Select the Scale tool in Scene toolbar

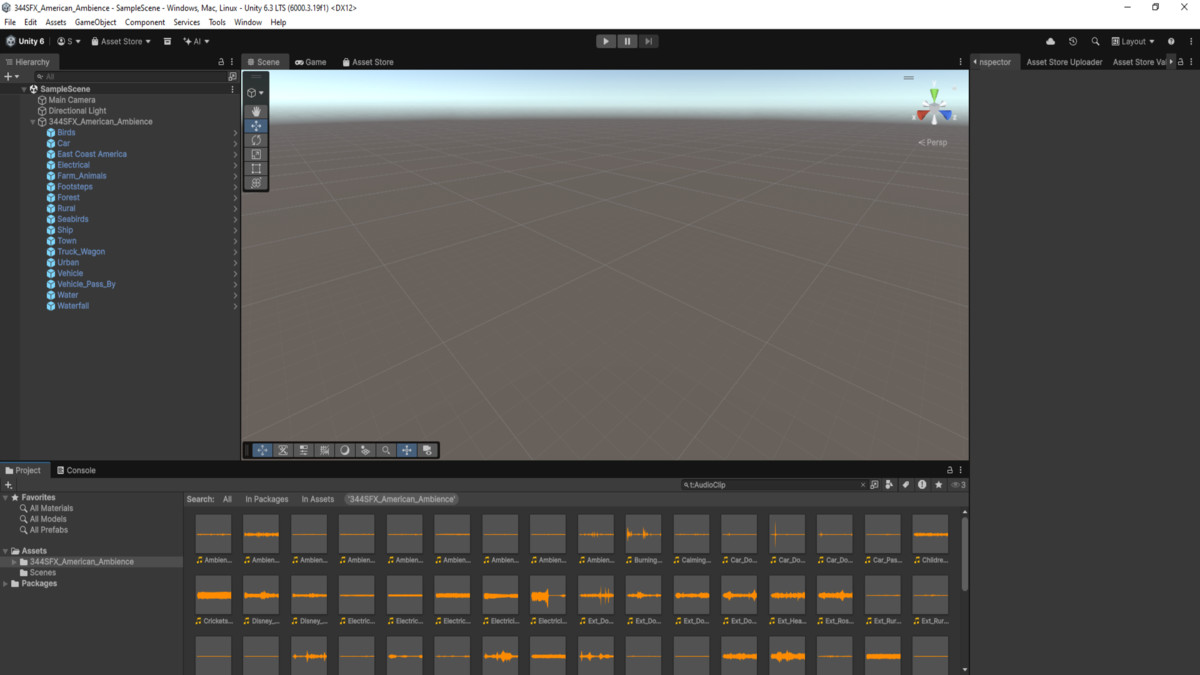pyautogui.click(x=256, y=155)
